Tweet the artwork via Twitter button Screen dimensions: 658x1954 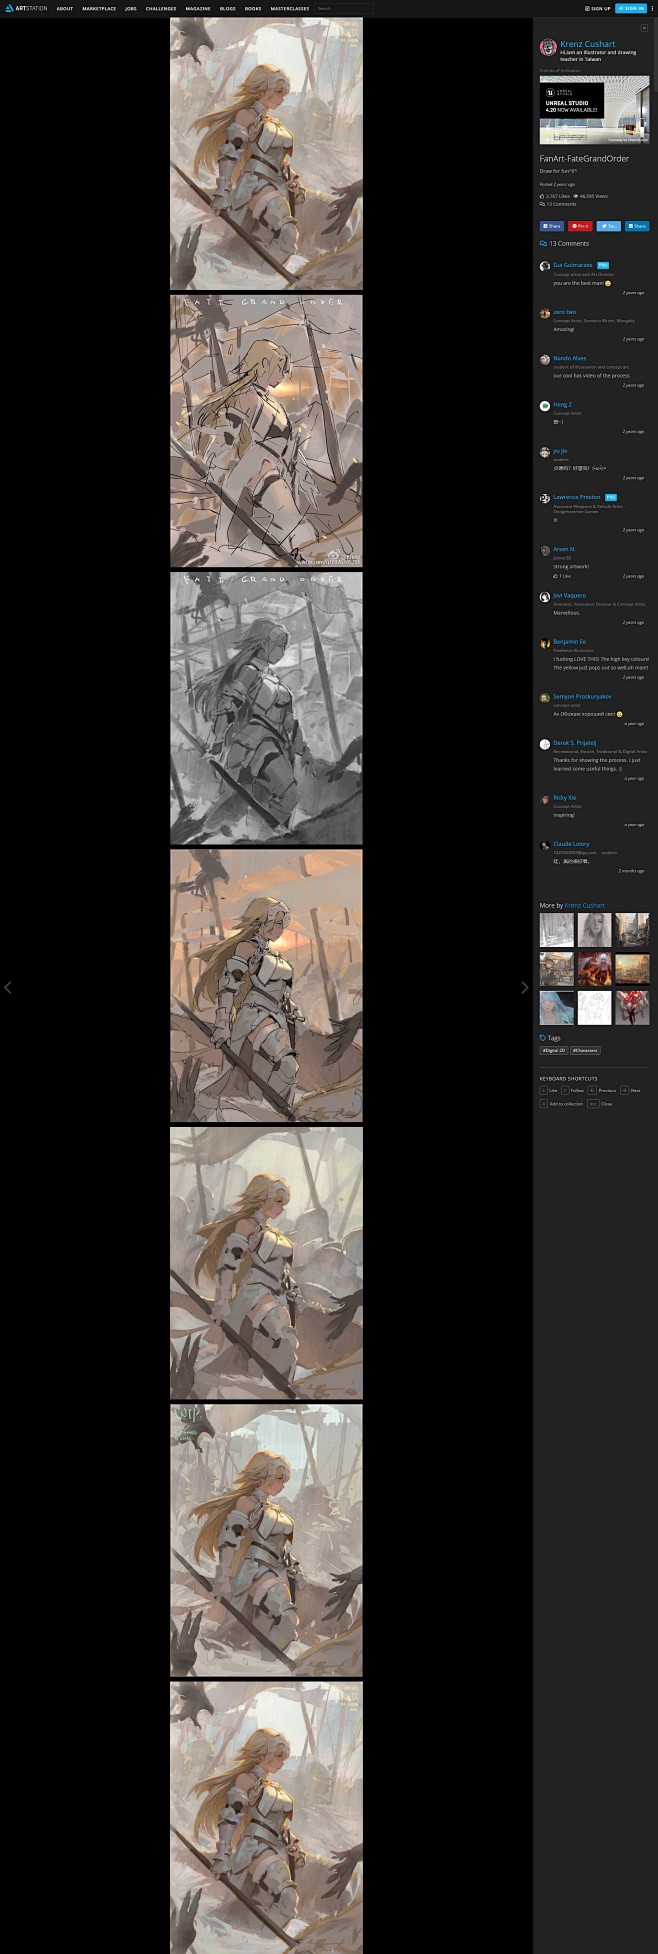tap(609, 226)
